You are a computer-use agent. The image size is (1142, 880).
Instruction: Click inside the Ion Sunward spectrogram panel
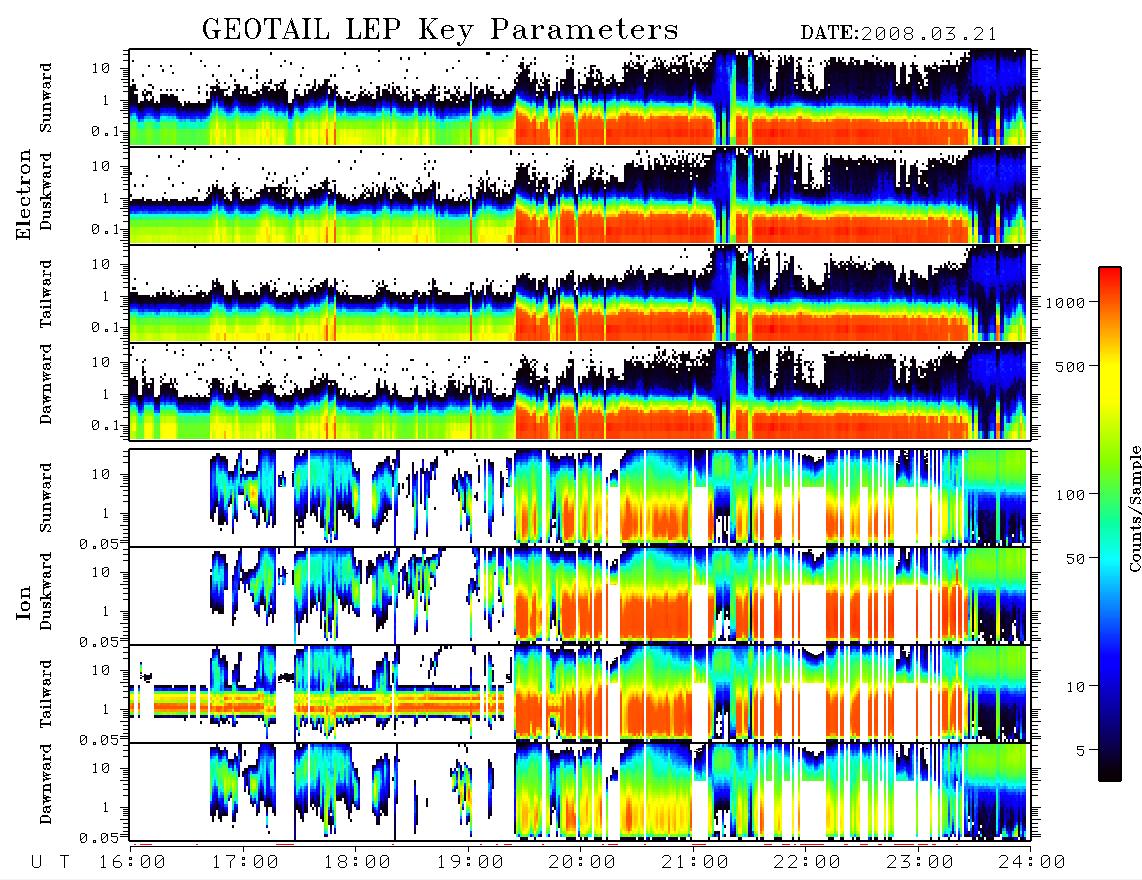(x=580, y=498)
